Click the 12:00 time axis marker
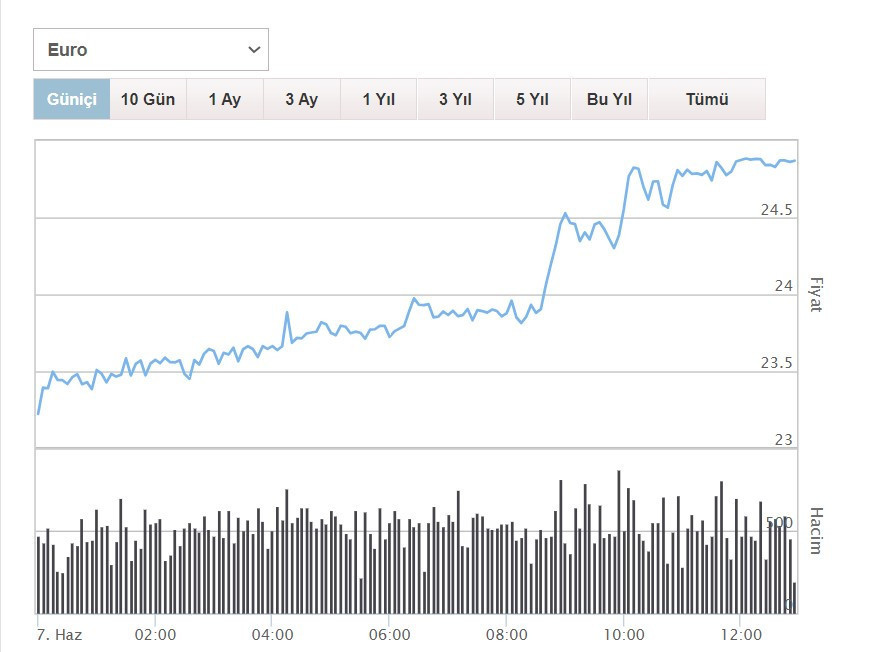 (x=740, y=634)
